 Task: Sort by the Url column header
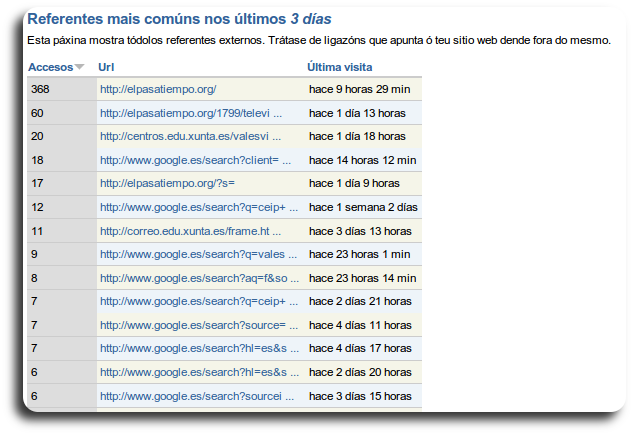click(106, 67)
